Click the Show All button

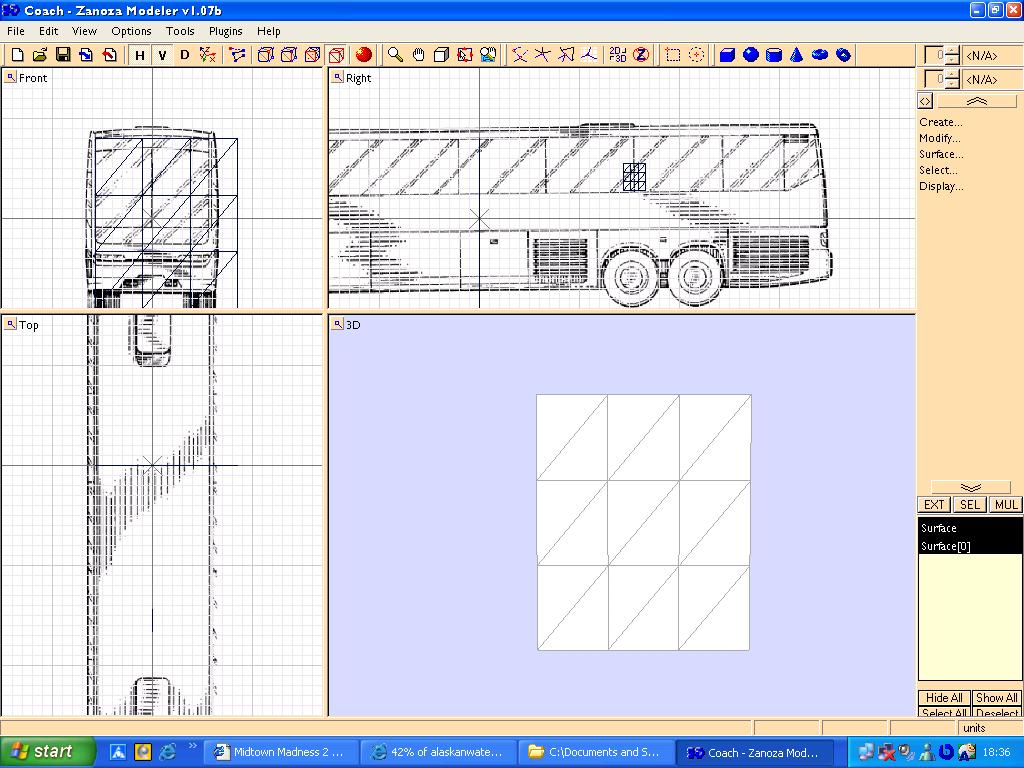point(996,698)
